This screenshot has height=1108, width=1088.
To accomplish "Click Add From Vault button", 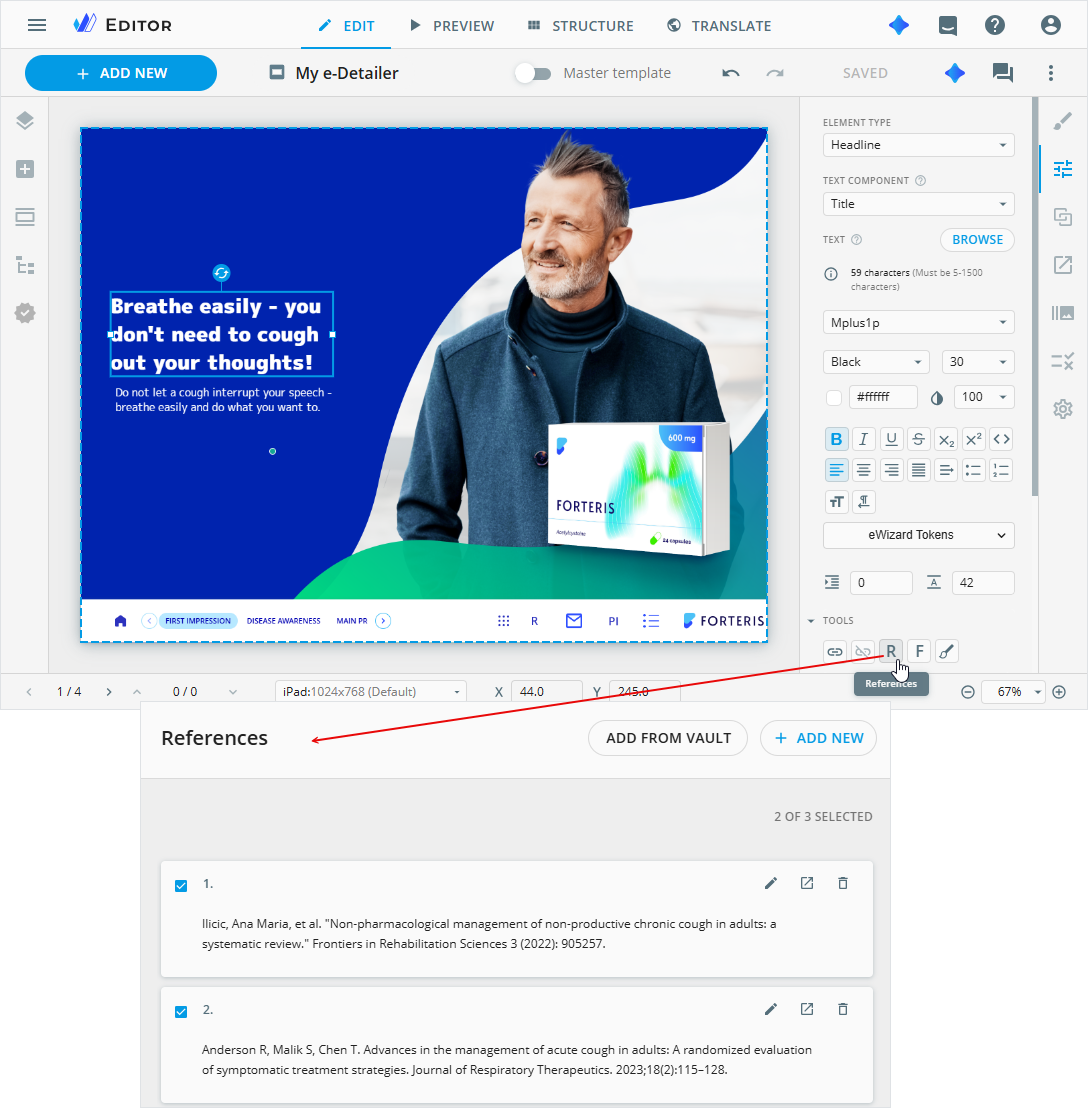I will (668, 738).
